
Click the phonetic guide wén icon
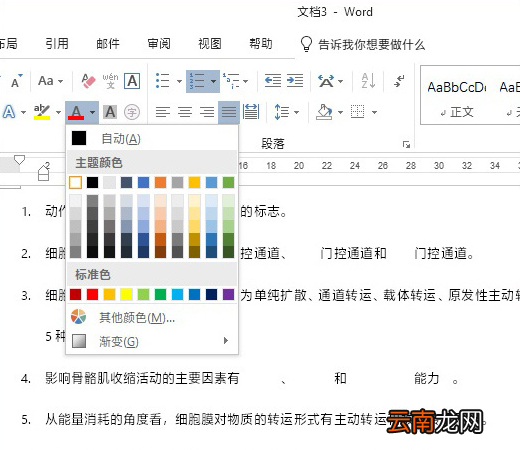coord(110,81)
